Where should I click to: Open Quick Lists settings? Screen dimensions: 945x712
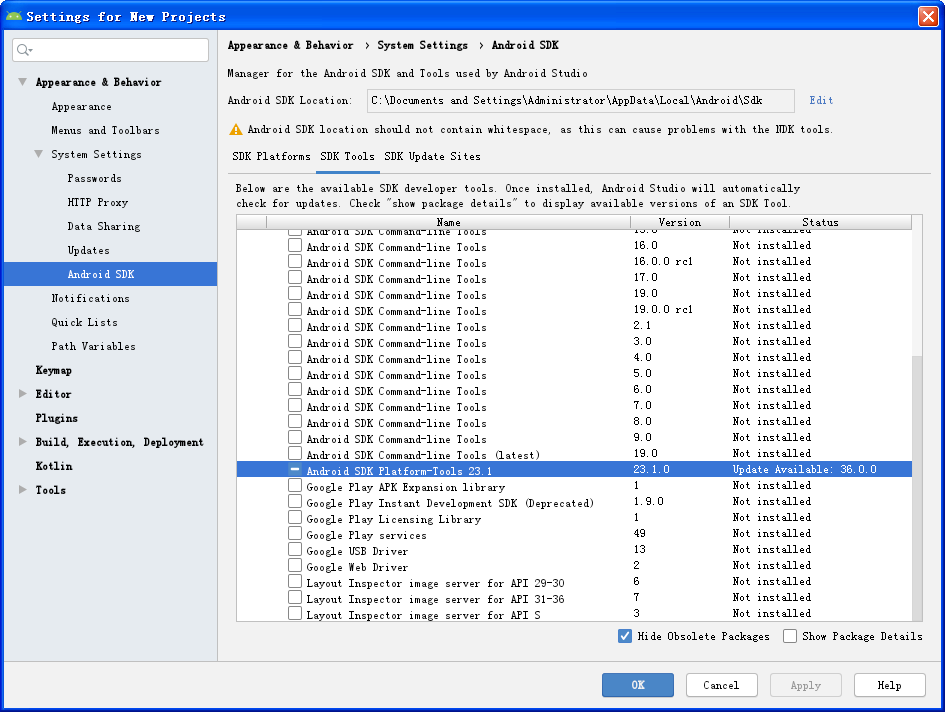pos(84,322)
